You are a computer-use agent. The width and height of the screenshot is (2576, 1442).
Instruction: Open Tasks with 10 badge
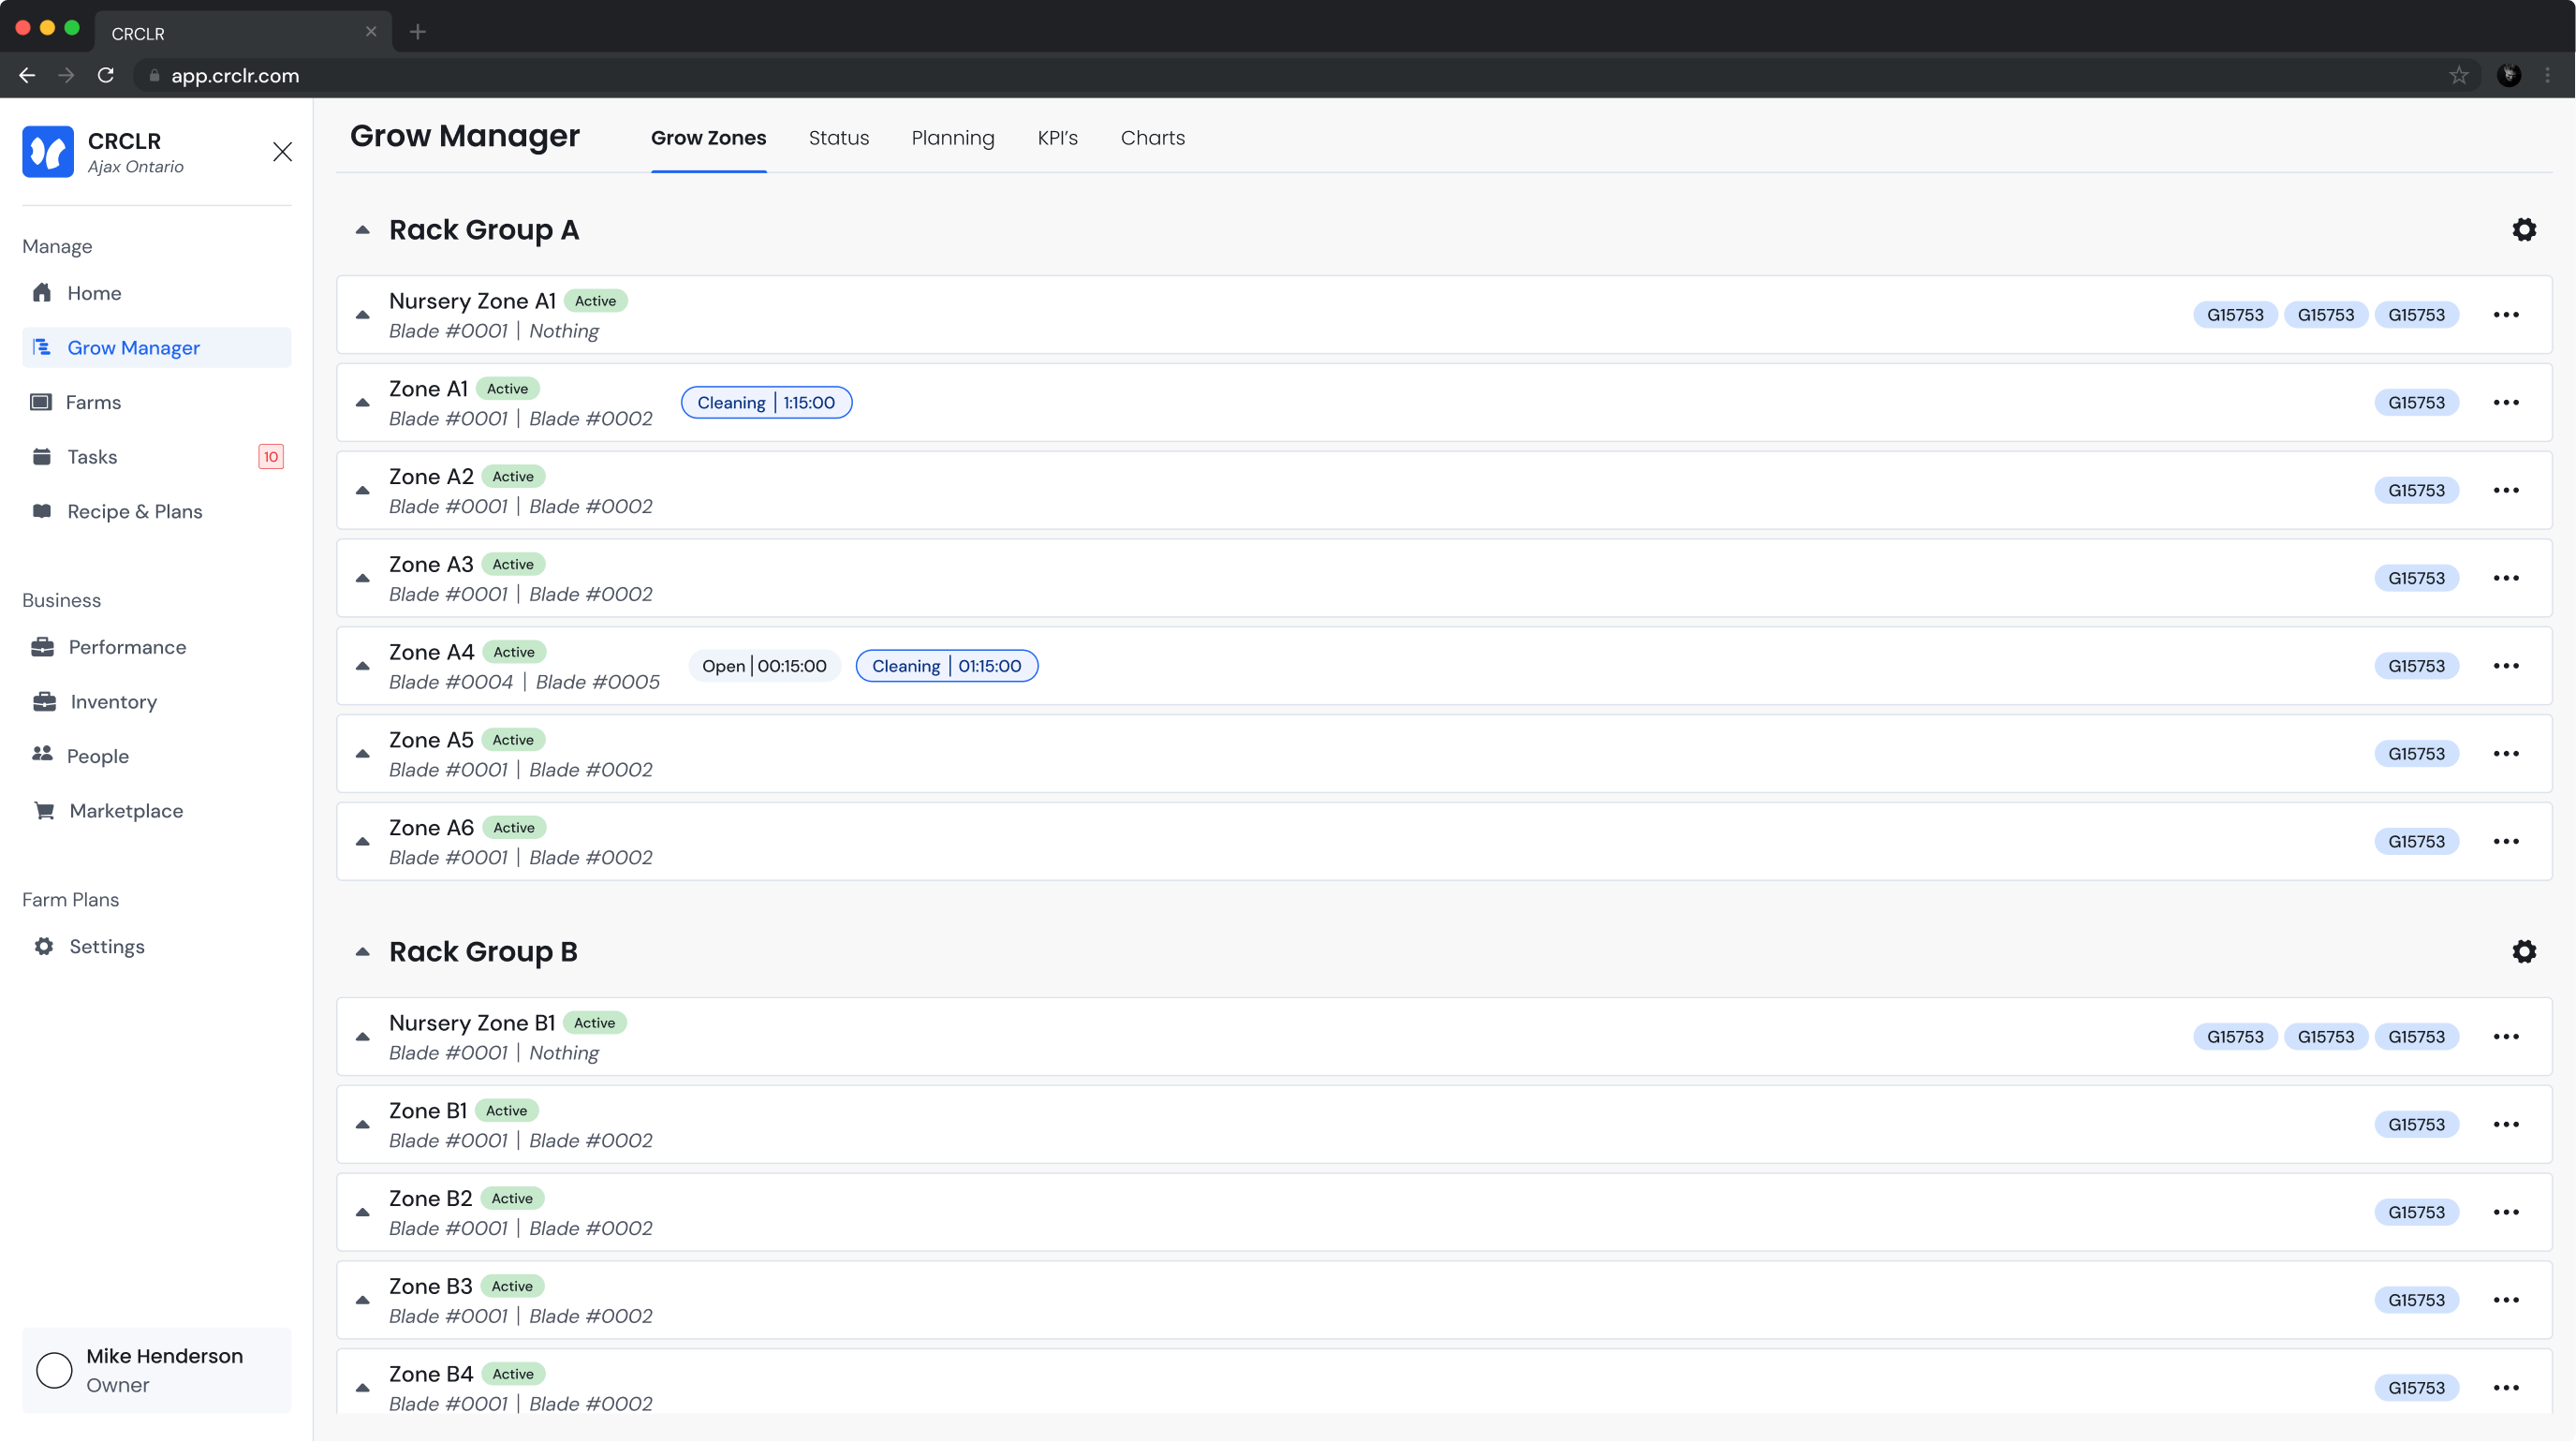92,457
